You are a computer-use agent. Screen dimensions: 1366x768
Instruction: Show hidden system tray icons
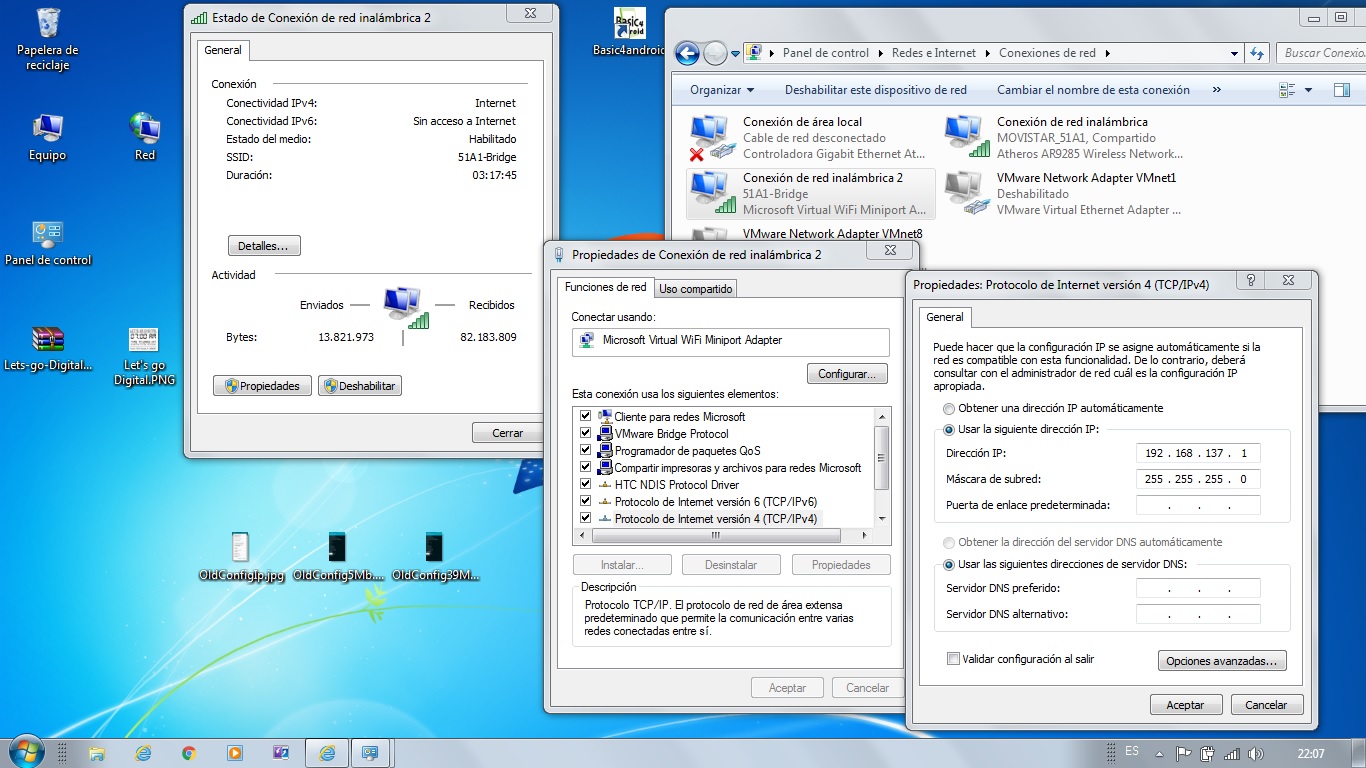click(x=1158, y=753)
